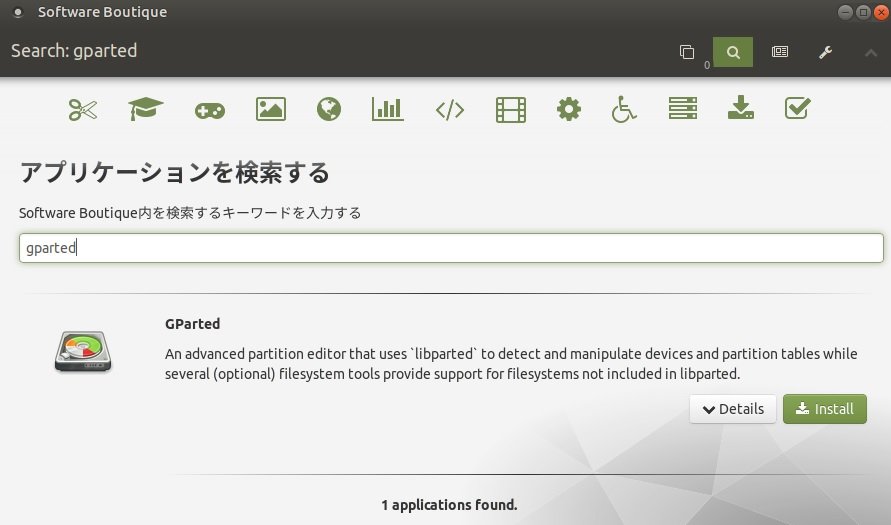Minimize the Software Boutique window
This screenshot has width=891, height=525.
coord(845,12)
